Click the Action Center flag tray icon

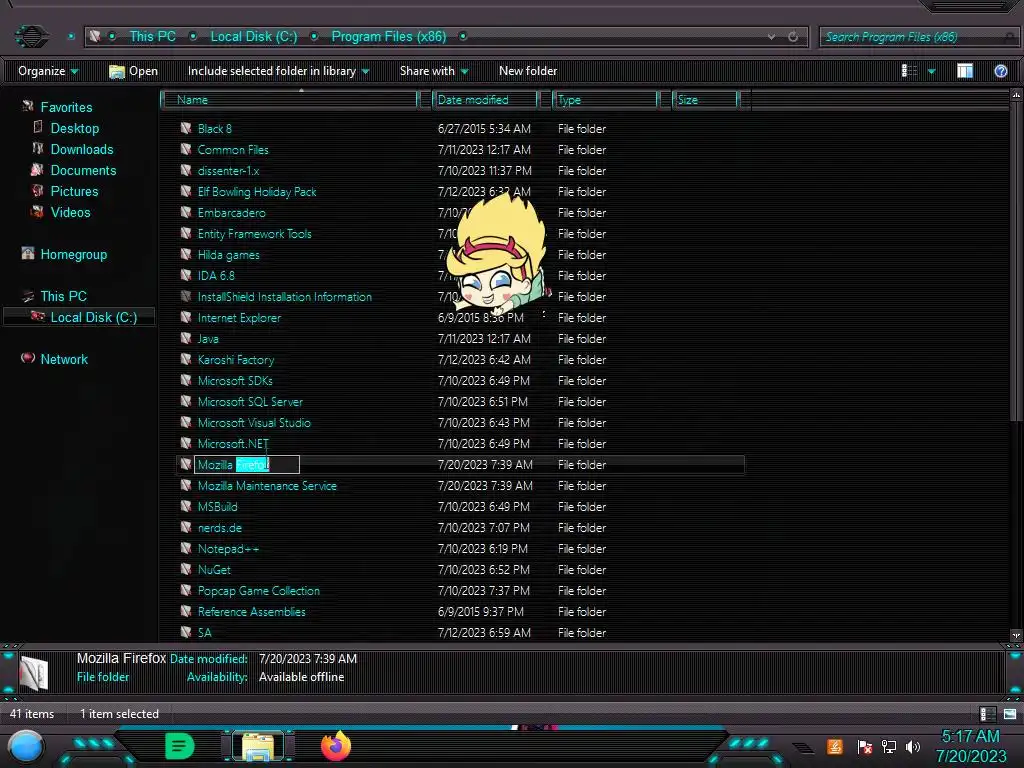(x=865, y=746)
